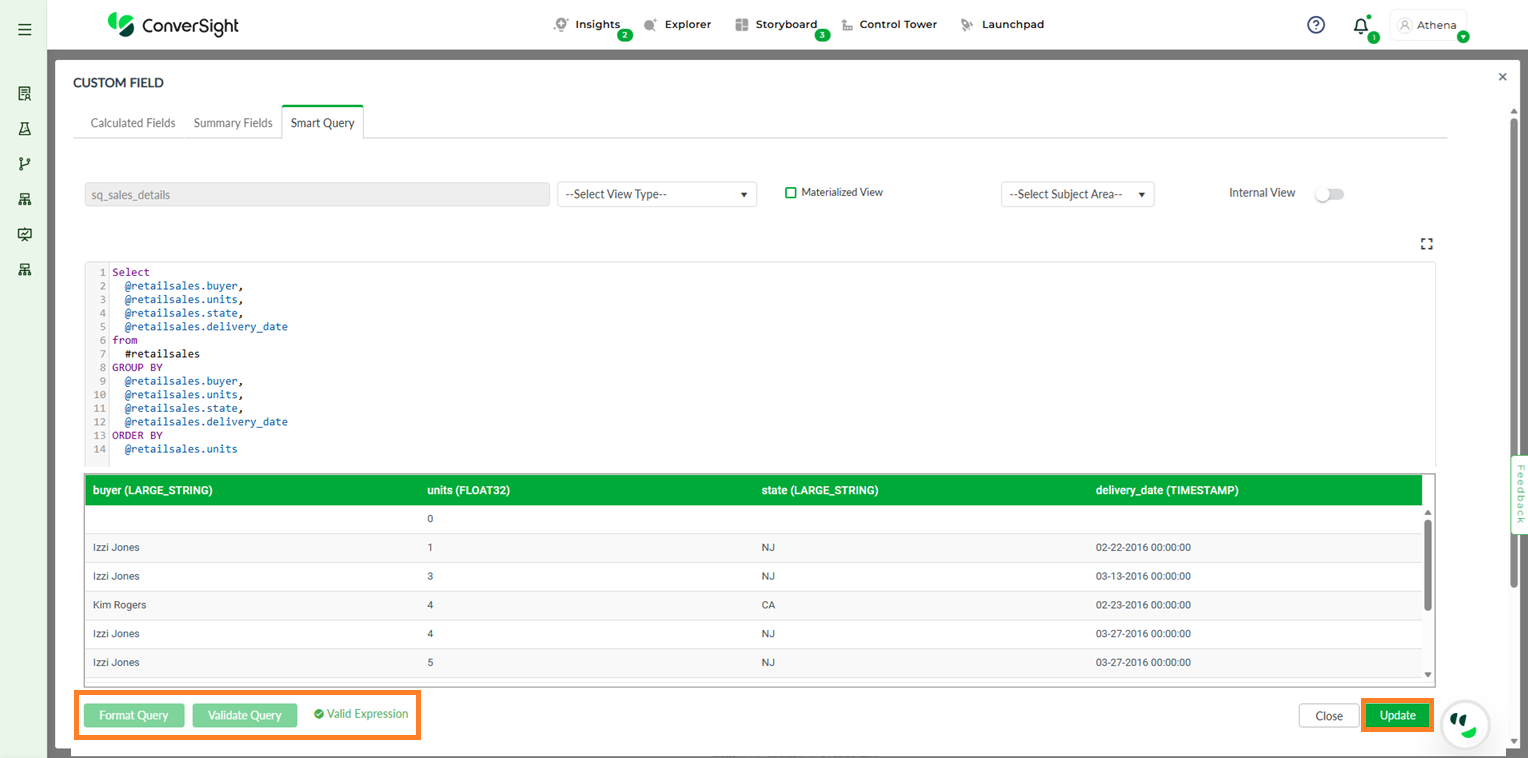This screenshot has height=758, width=1528.
Task: Click the scroll down arrow of results table
Action: (x=1428, y=675)
